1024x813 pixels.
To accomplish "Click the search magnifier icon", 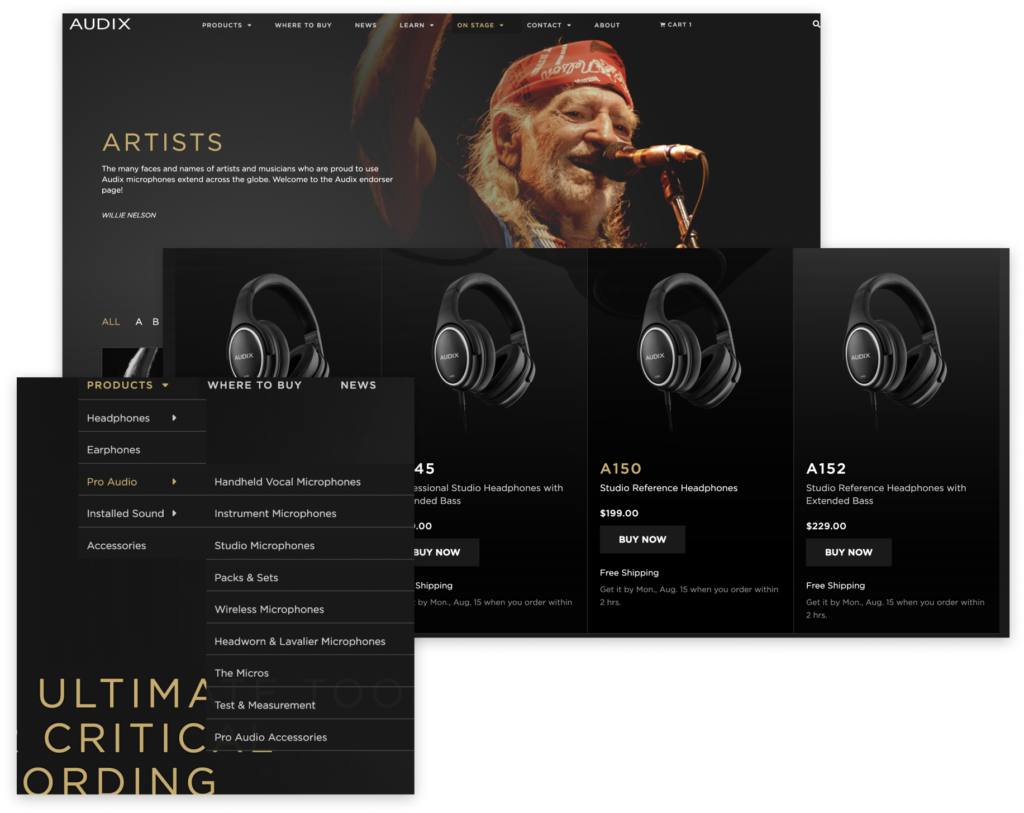I will click(x=816, y=24).
